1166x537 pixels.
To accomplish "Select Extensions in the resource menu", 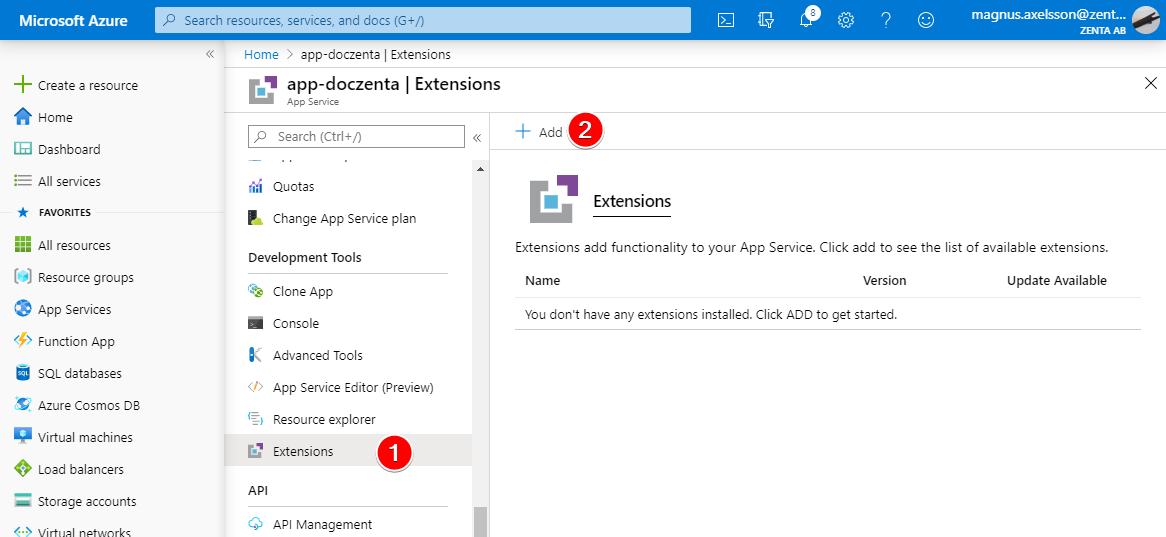I will click(x=303, y=451).
